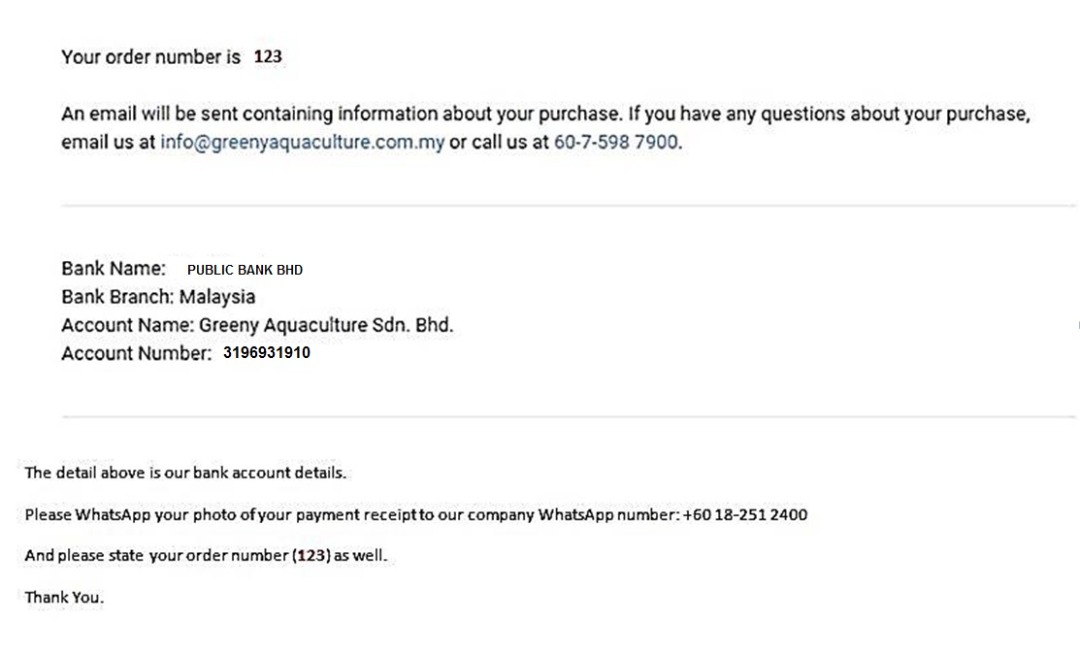The width and height of the screenshot is (1080, 653).
Task: Click the 'or call us at' text
Action: (x=499, y=143)
